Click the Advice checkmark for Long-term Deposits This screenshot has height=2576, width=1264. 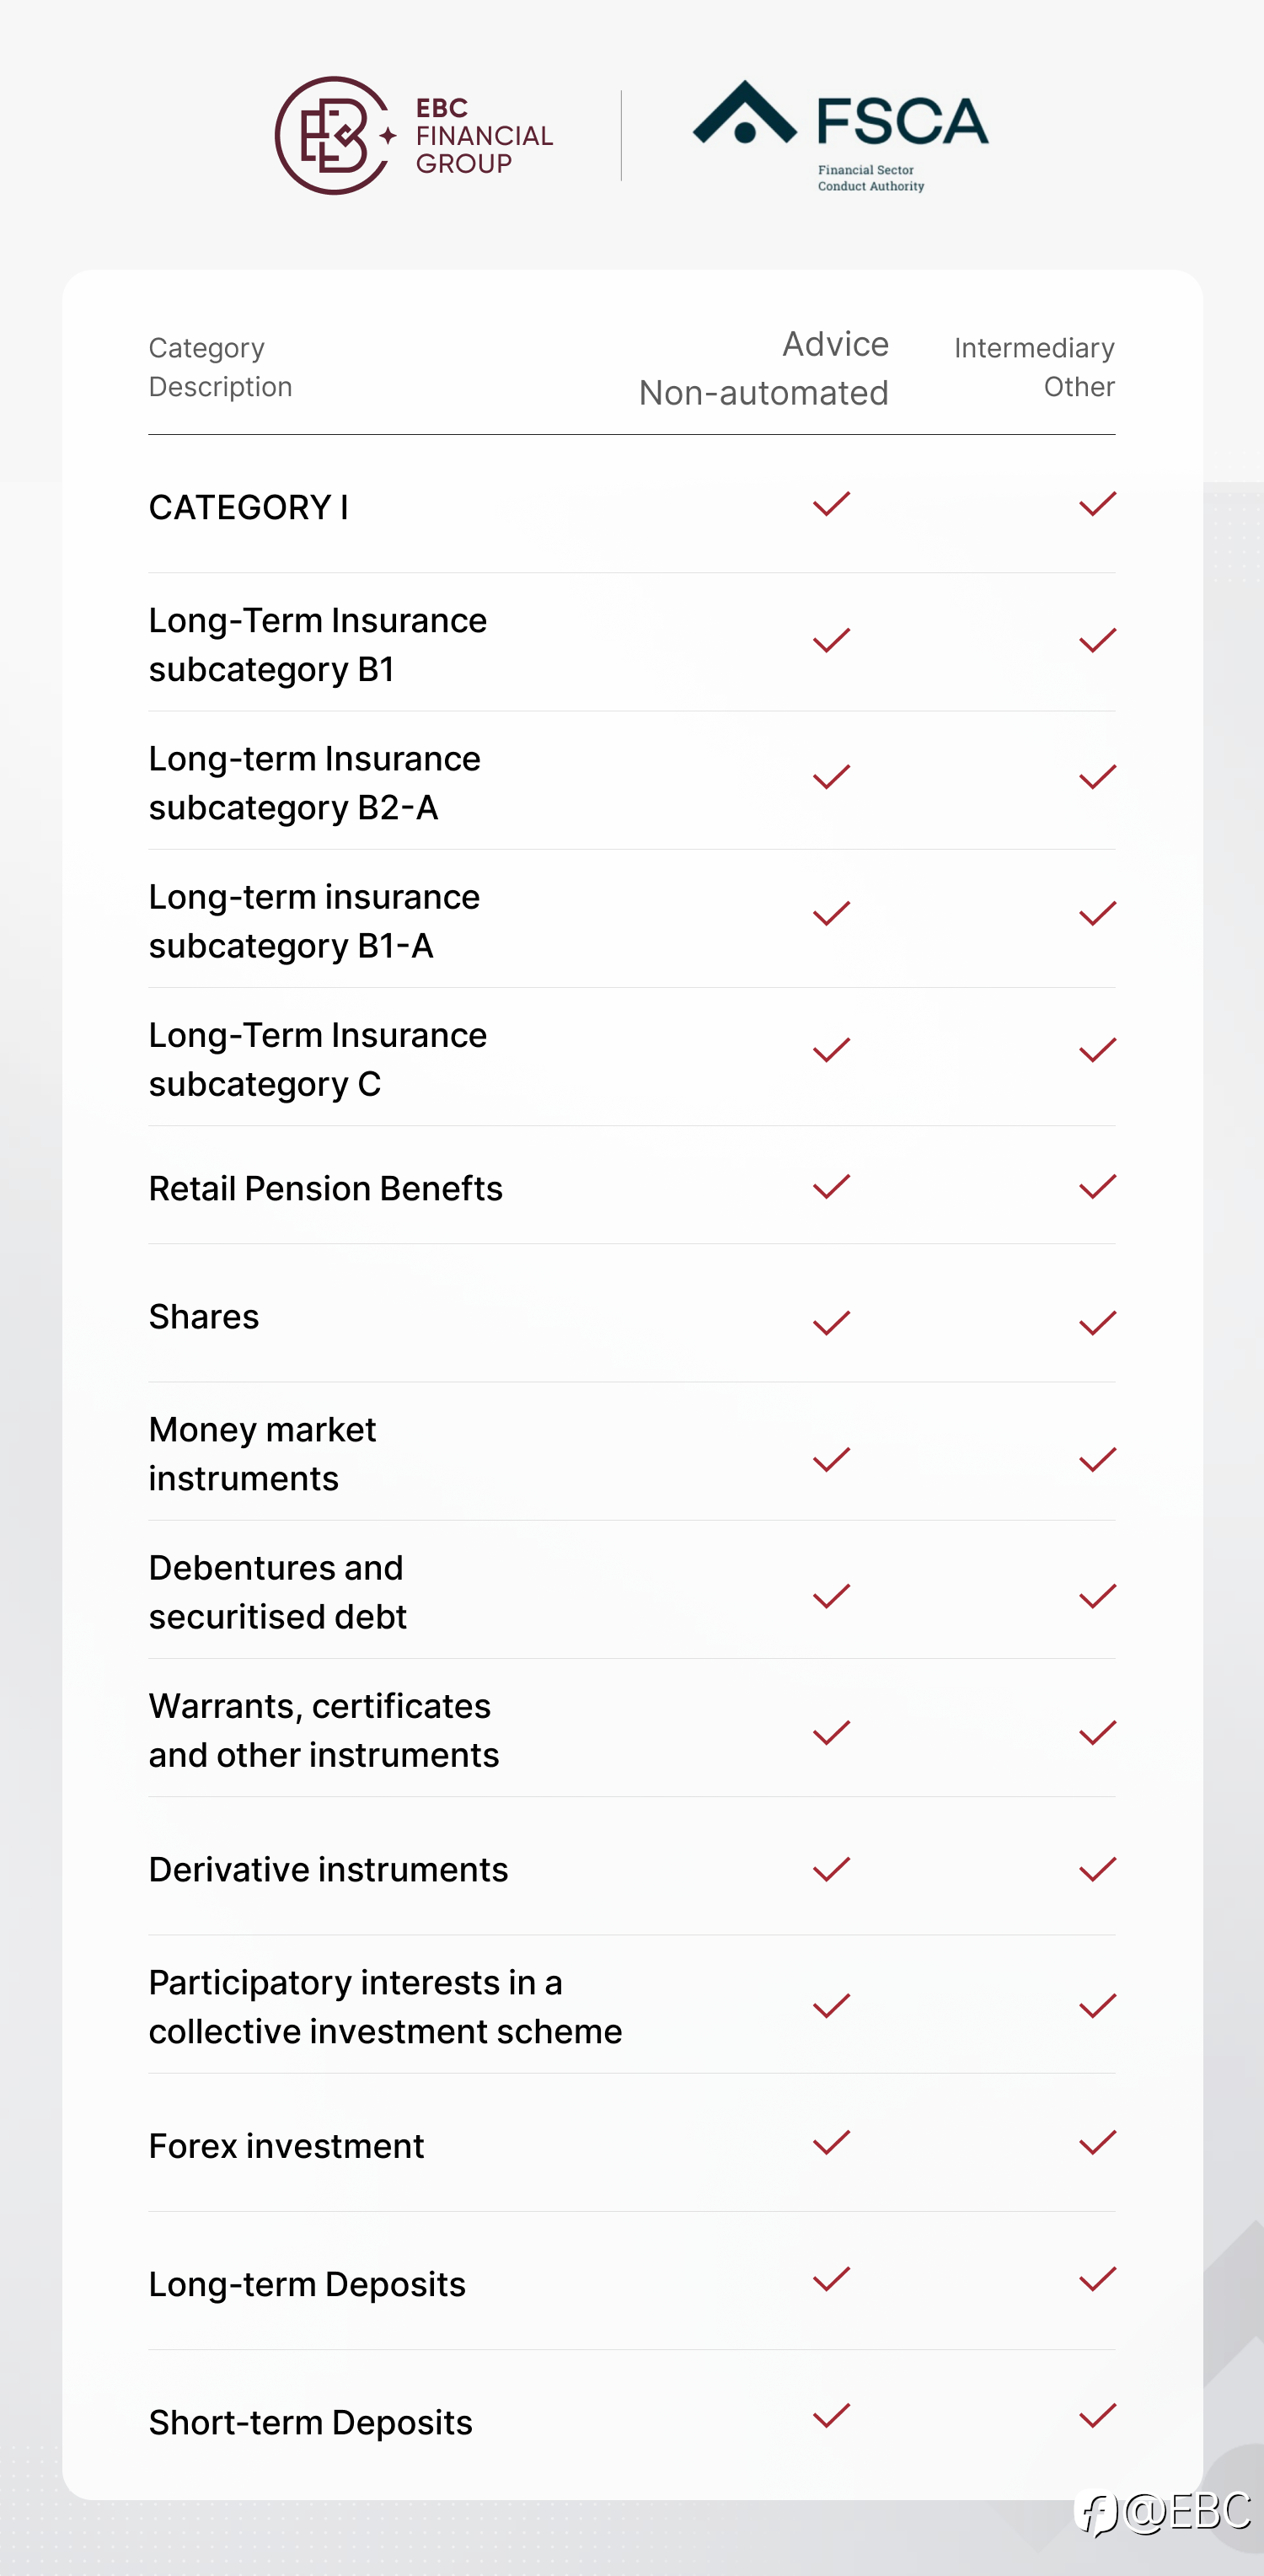click(x=831, y=2279)
